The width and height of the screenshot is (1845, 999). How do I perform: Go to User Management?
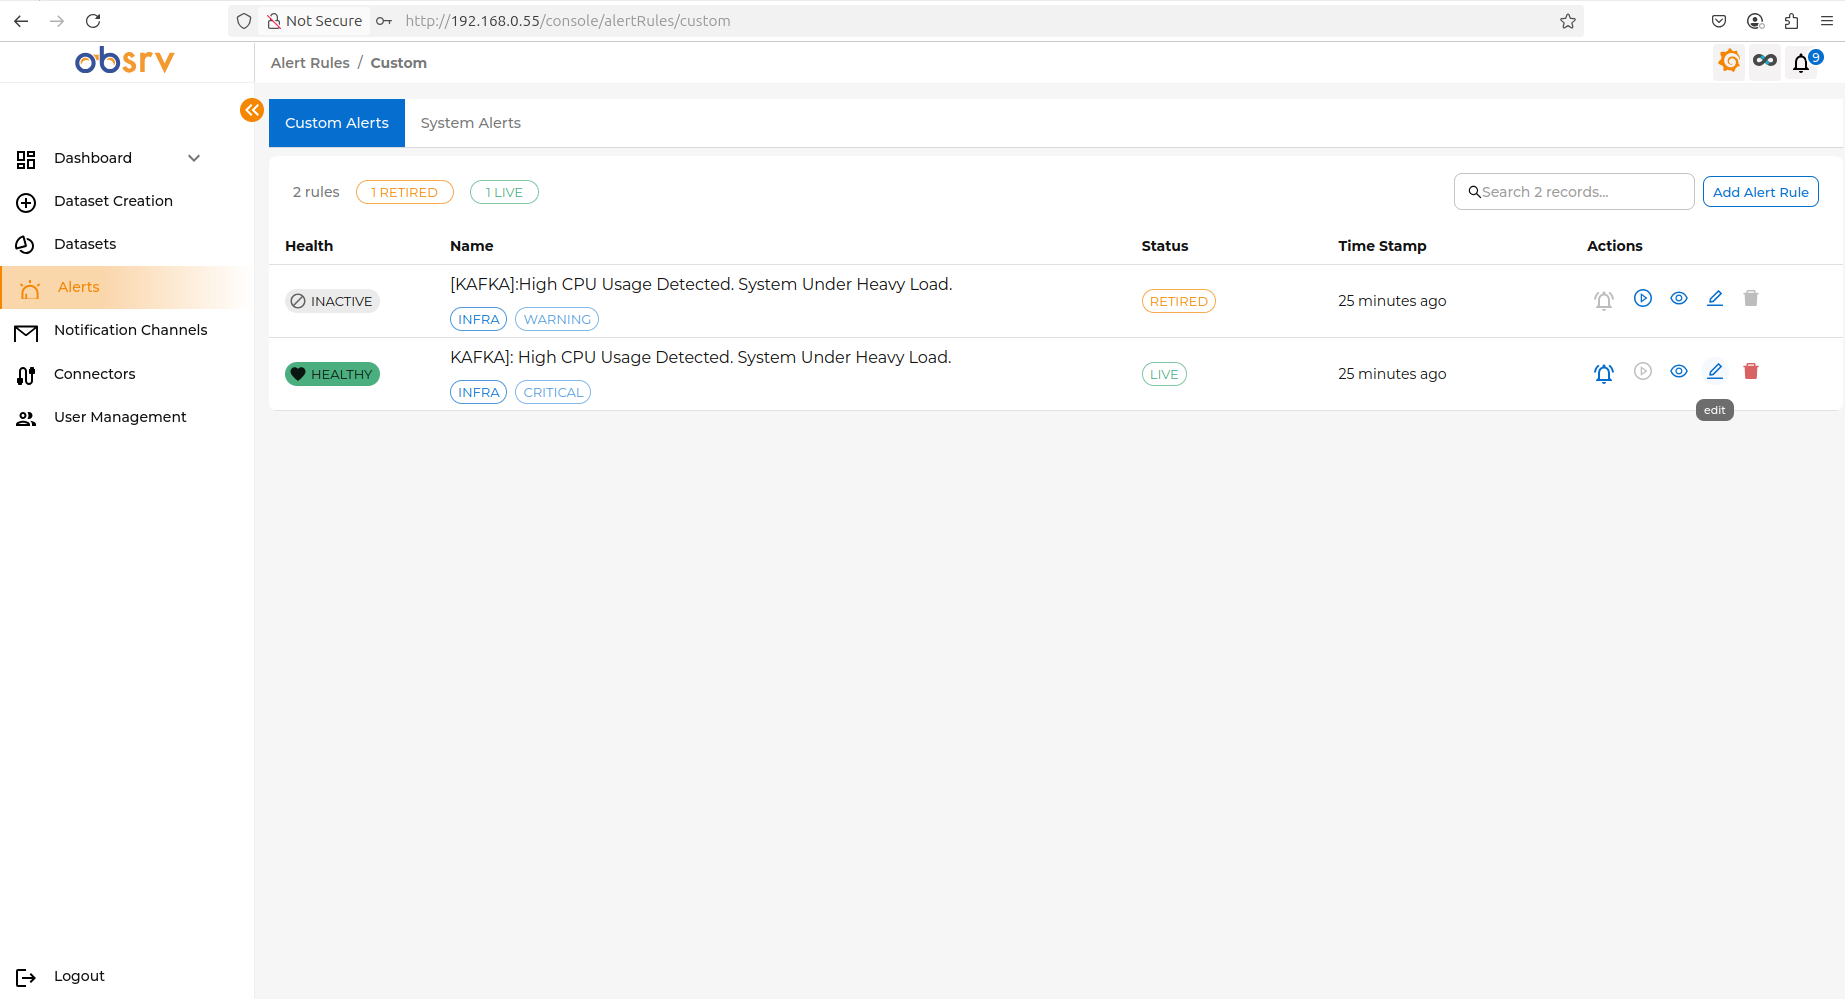(x=120, y=417)
